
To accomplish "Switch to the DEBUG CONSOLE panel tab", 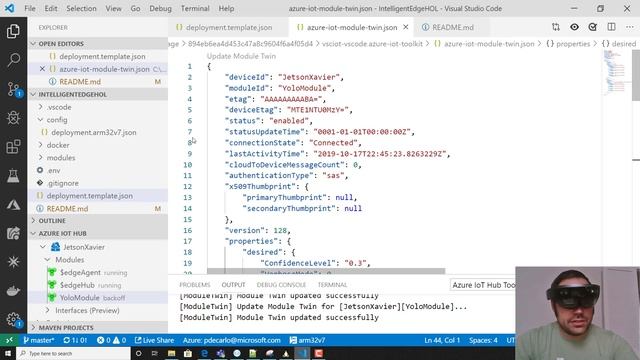I will (281, 284).
